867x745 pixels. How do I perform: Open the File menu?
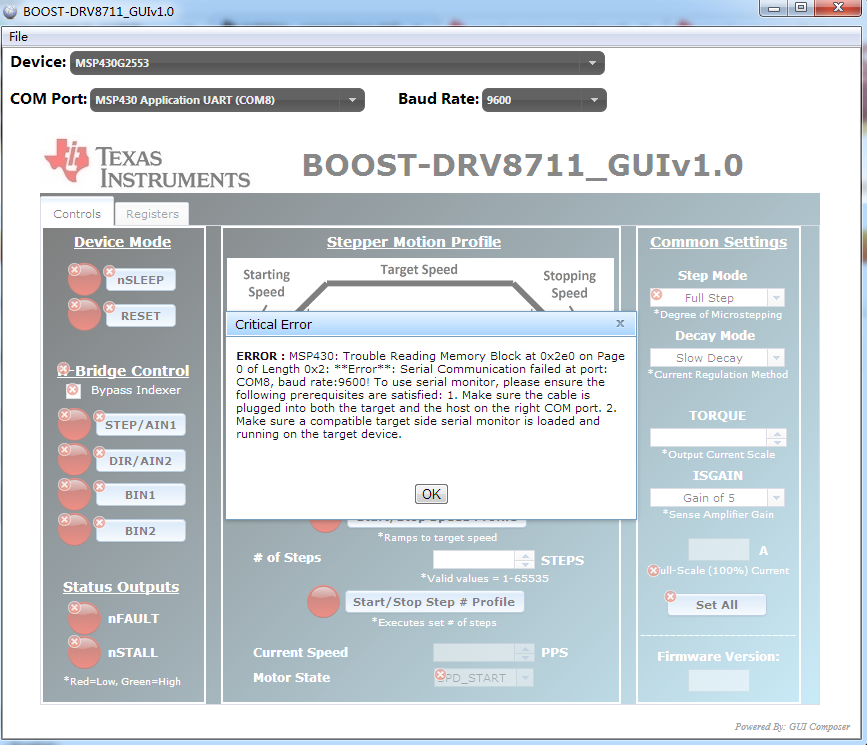pyautogui.click(x=18, y=37)
